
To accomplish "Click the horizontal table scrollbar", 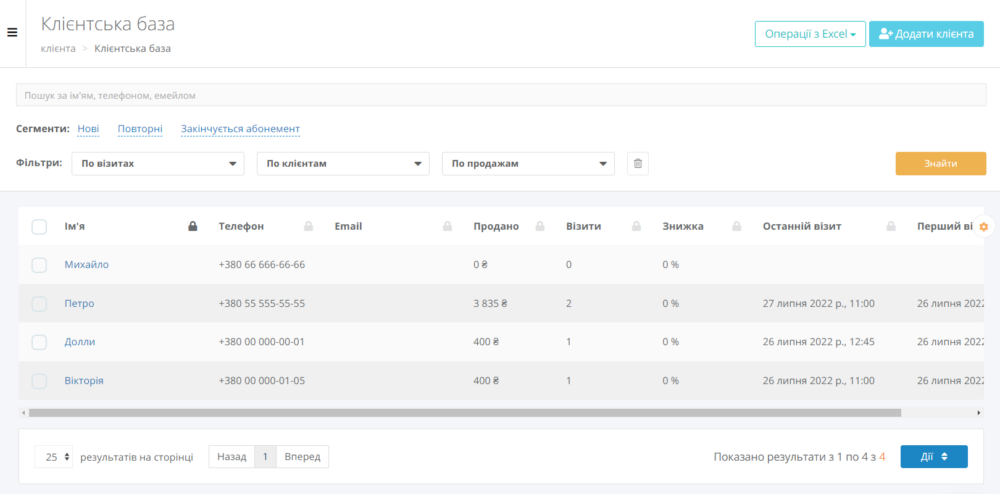I will (464, 412).
